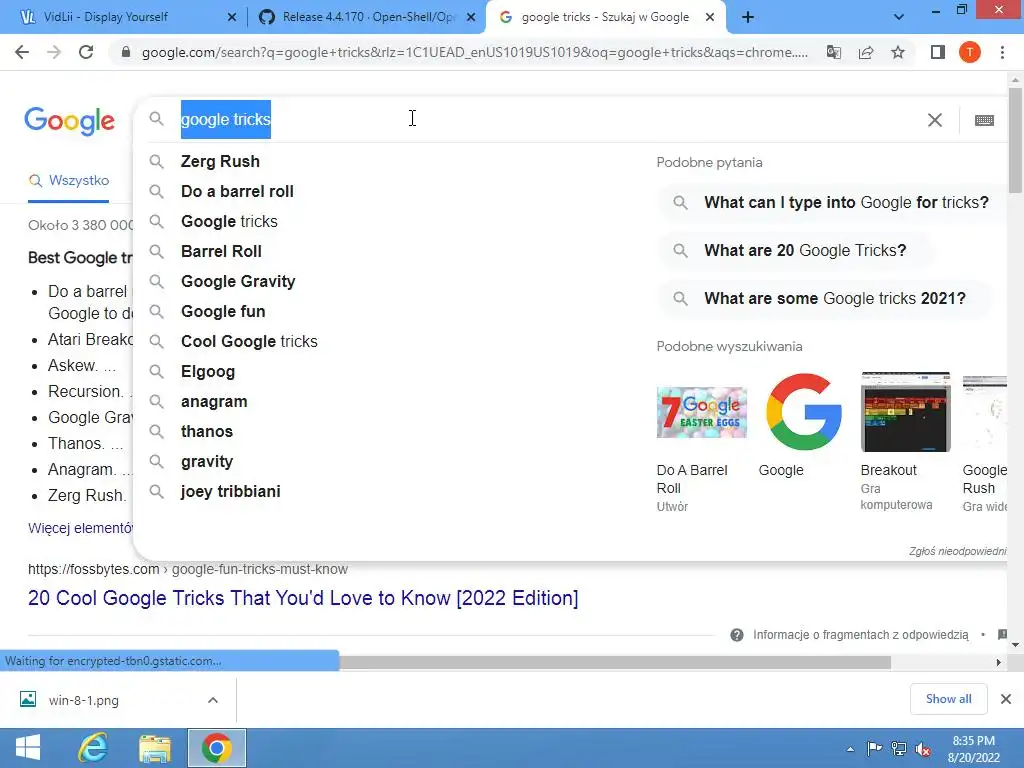Open the muted volume tray icon
Viewport: 1024px width, 768px height.
[x=923, y=749]
